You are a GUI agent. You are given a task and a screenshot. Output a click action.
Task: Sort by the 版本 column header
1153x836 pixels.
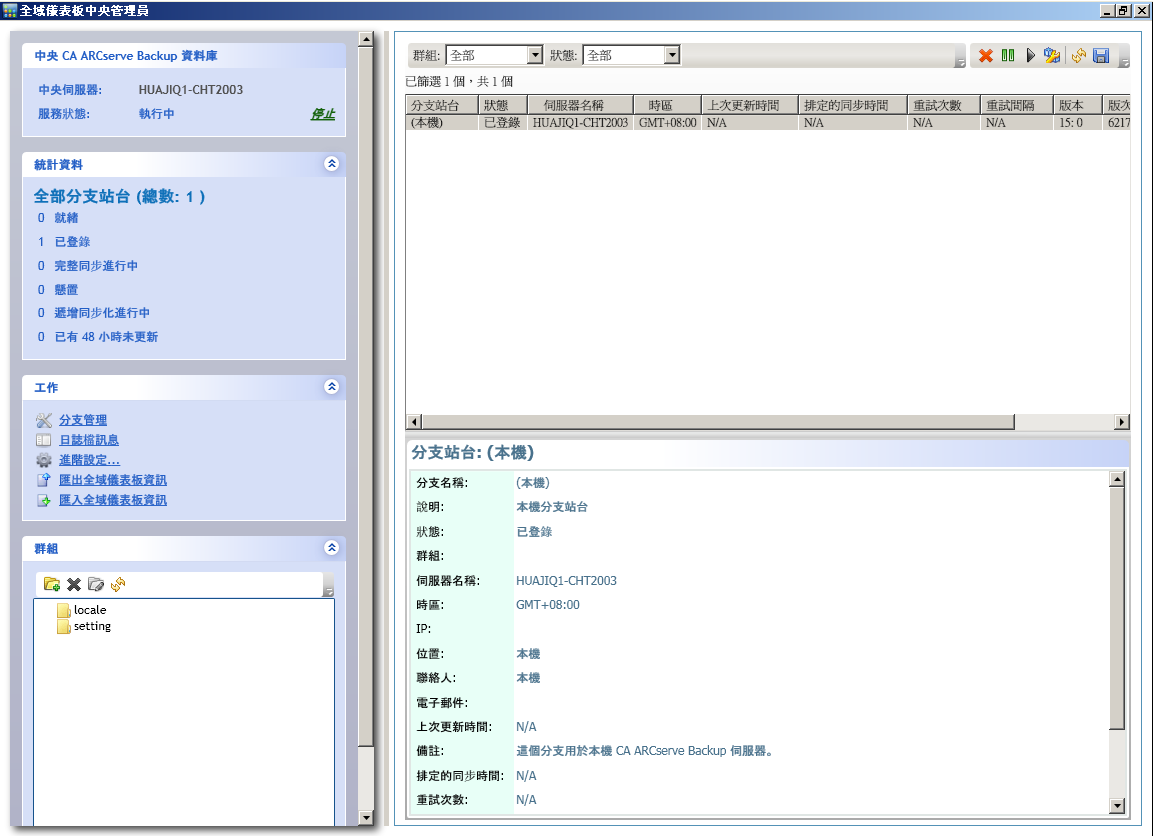1077,105
